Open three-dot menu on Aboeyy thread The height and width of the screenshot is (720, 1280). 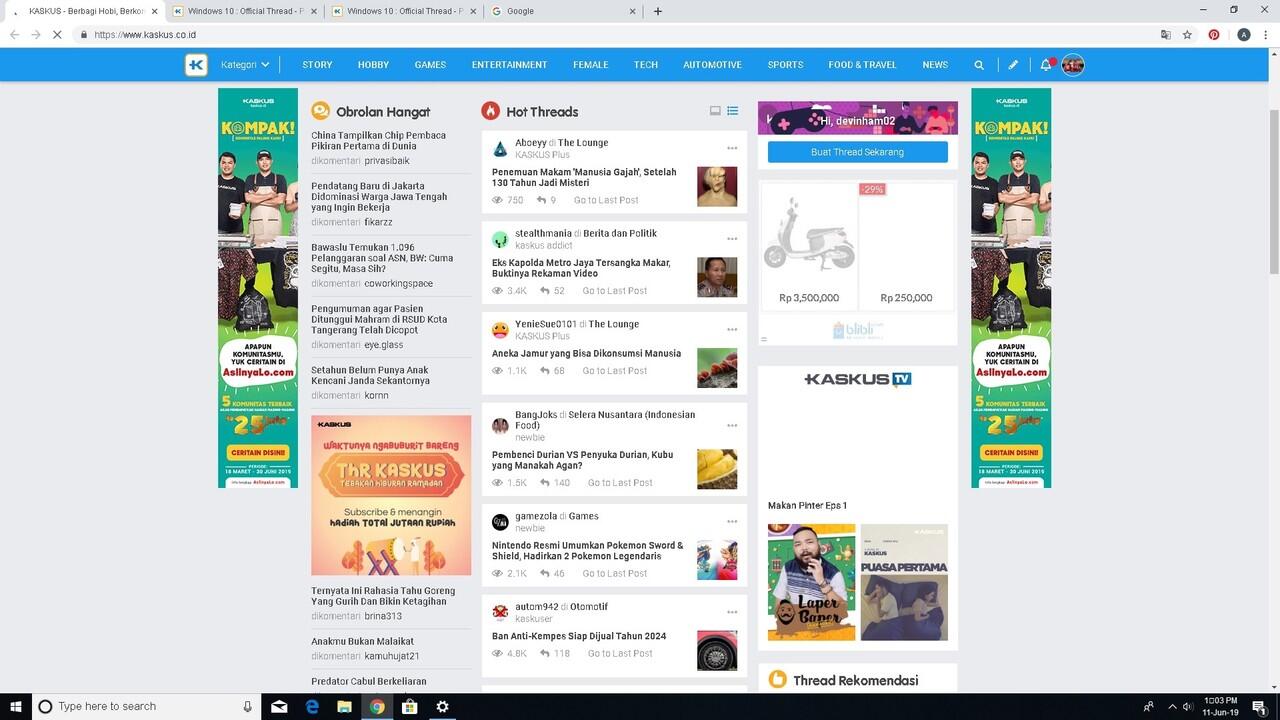[732, 148]
